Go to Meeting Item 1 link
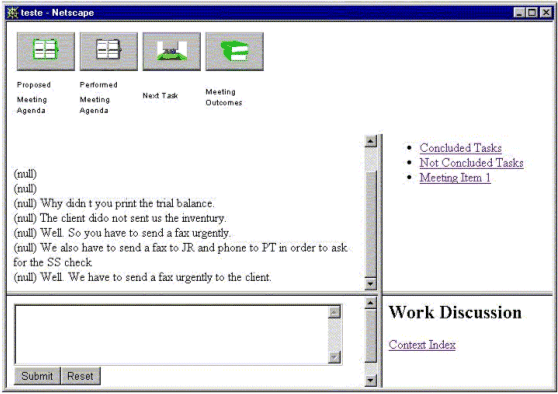This screenshot has width=558, height=394. (x=455, y=178)
